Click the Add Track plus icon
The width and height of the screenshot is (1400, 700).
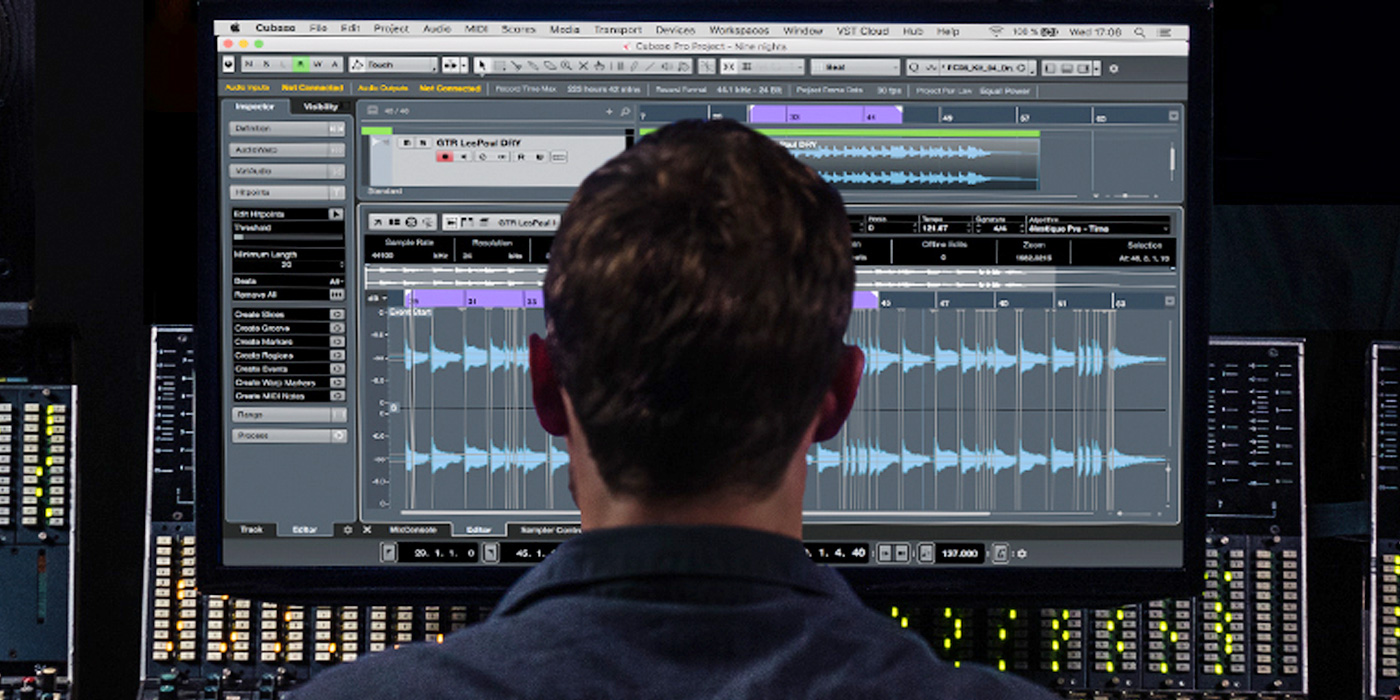609,111
